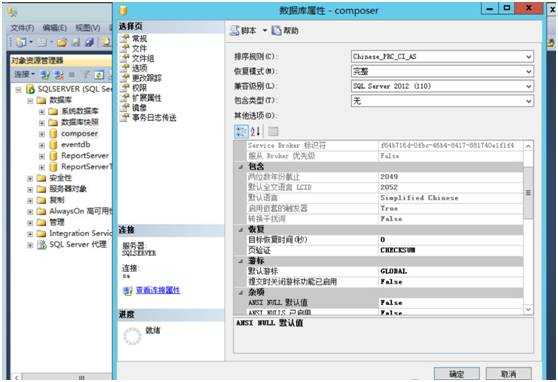
Task: Select the 目标恢复时间(秒) row
Action: (x=385, y=240)
